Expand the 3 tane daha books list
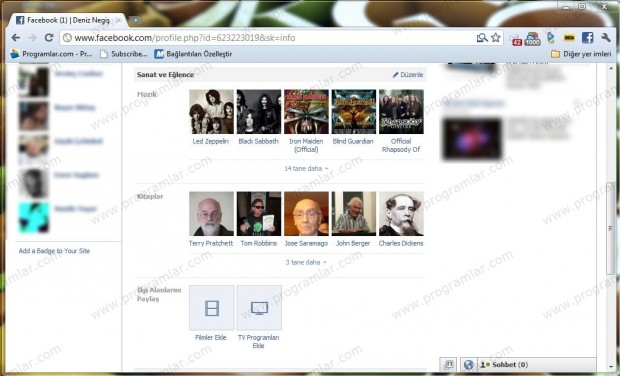Viewport: 620px width, 376px height. pos(306,262)
